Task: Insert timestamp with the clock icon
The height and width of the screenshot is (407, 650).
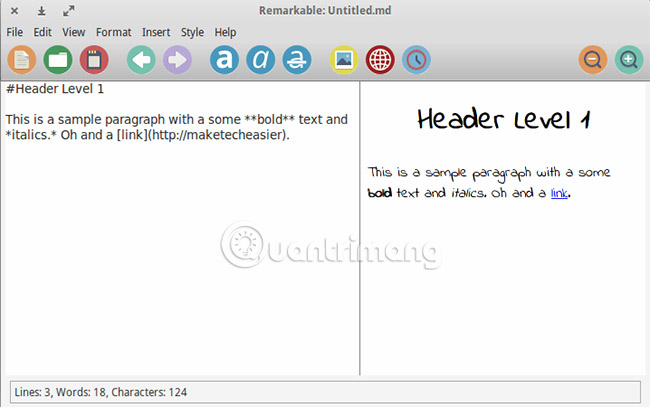Action: pos(416,60)
